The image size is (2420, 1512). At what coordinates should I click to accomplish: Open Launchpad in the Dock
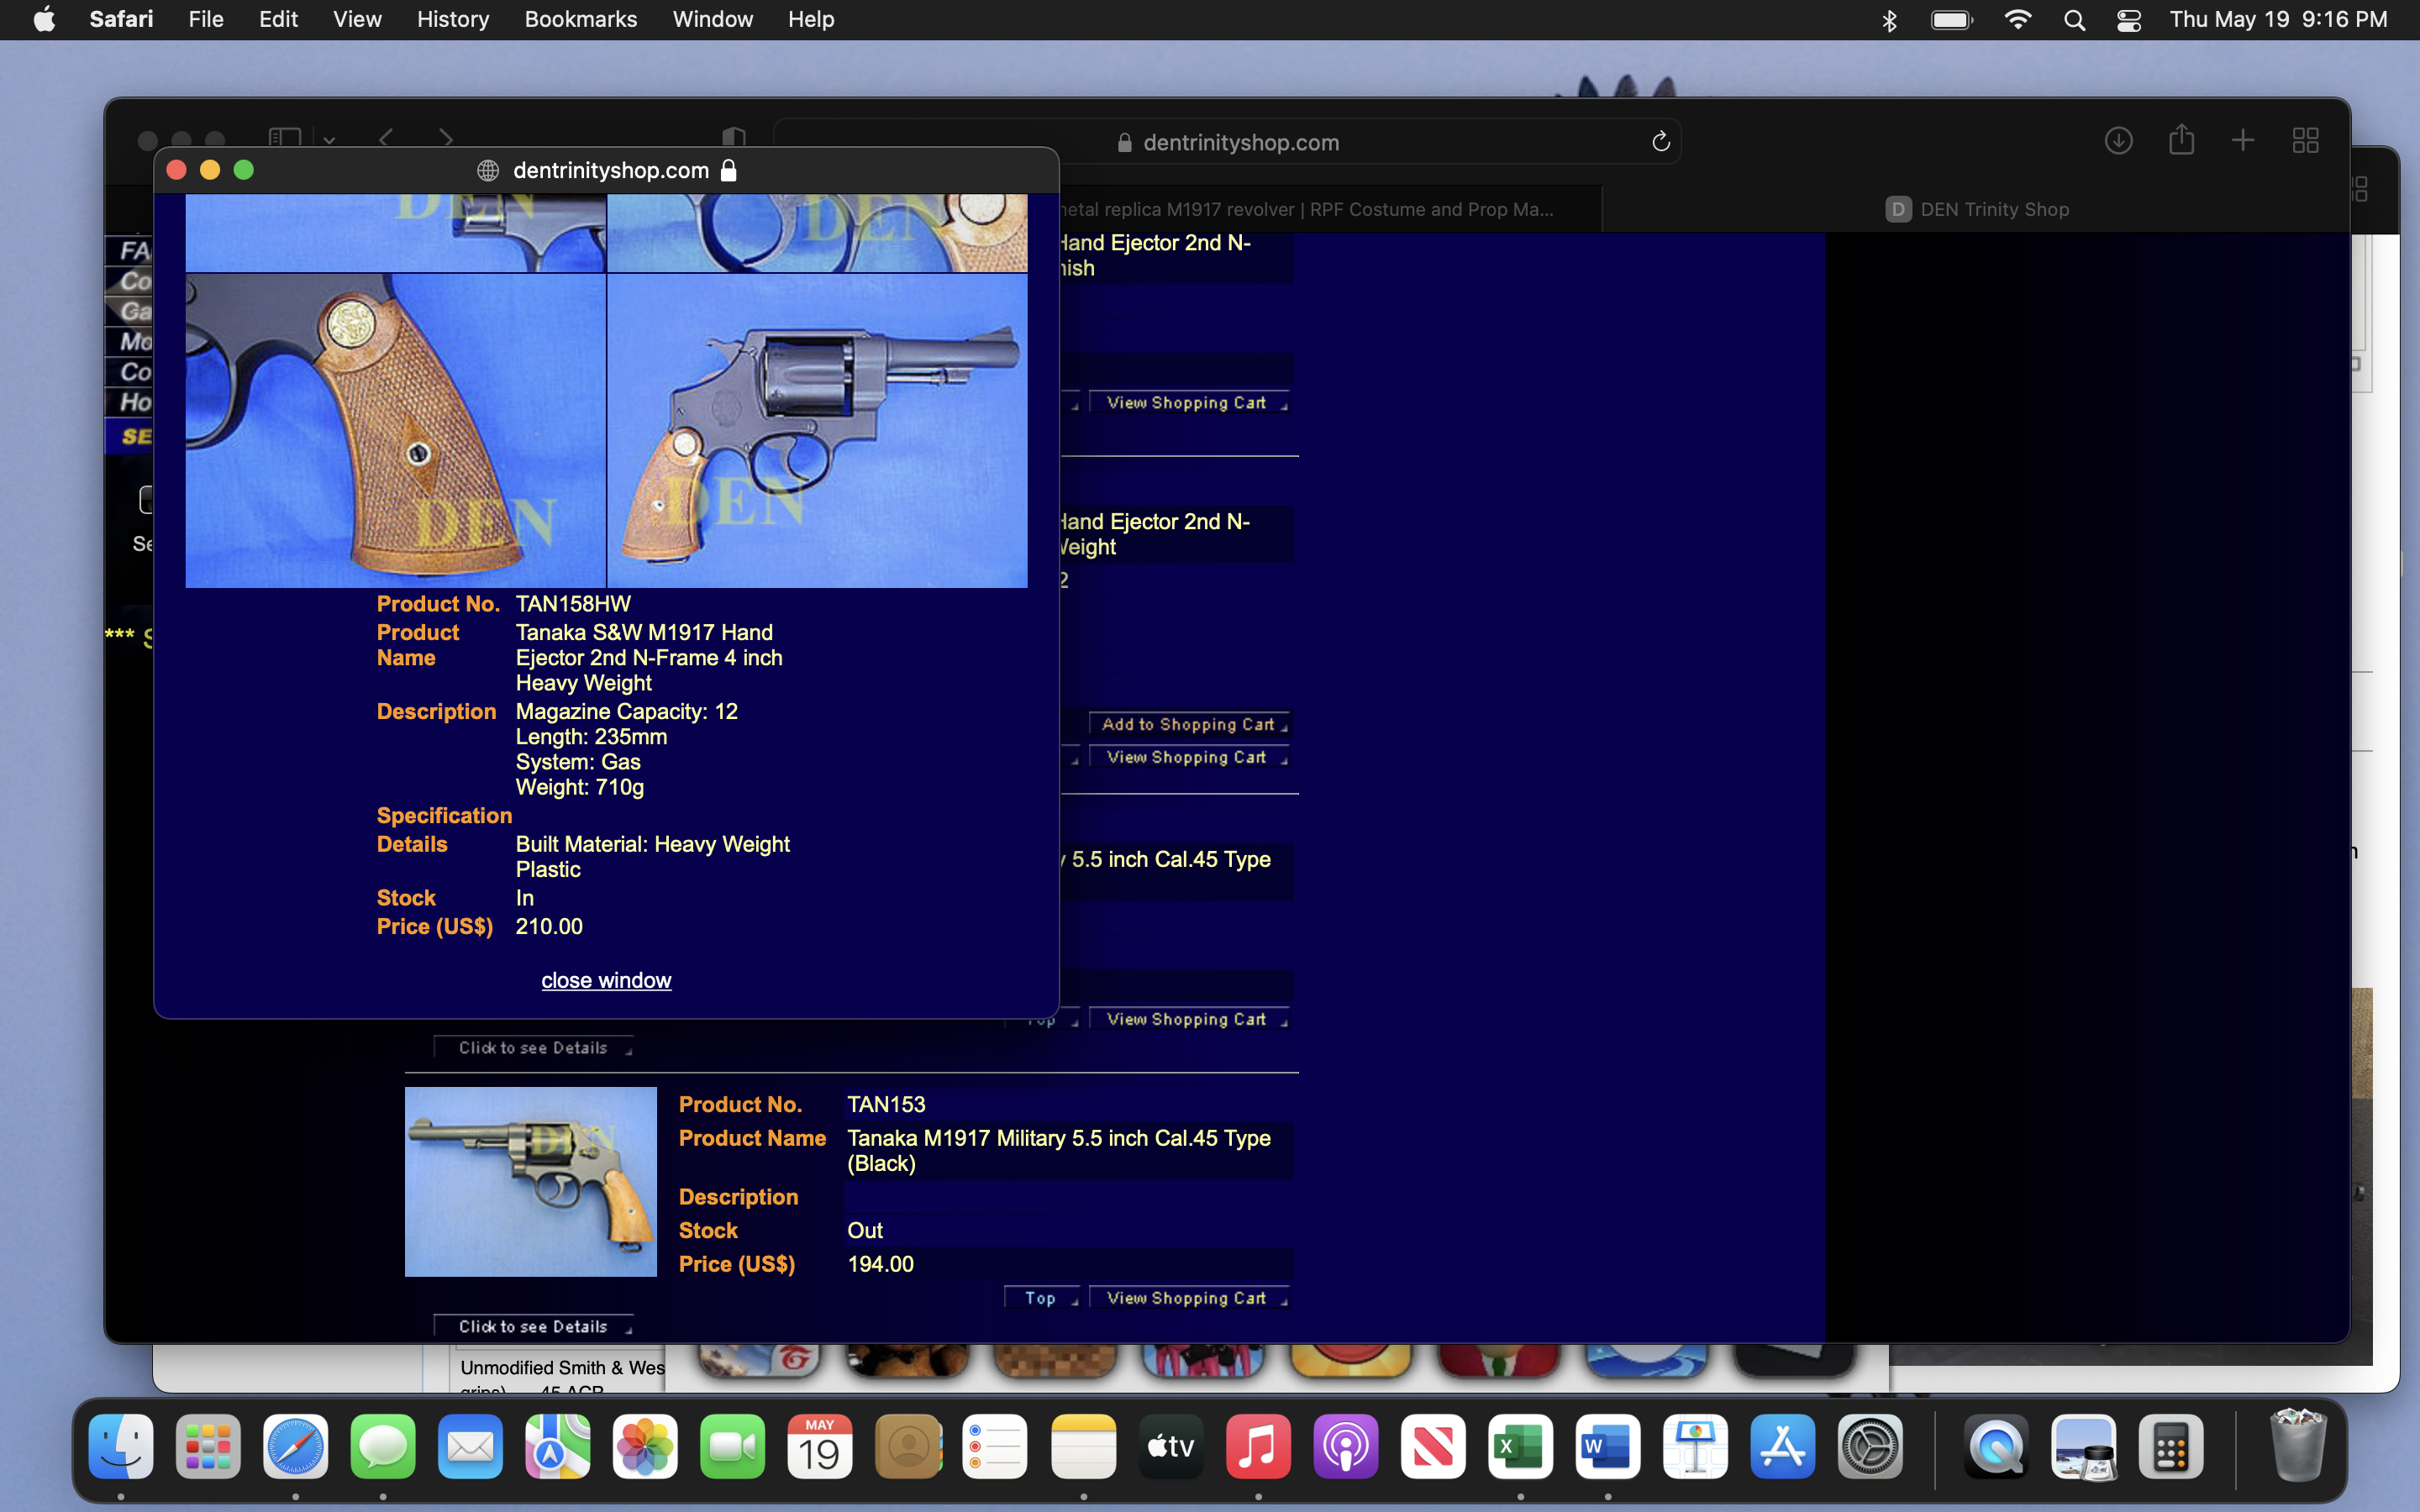[x=208, y=1447]
